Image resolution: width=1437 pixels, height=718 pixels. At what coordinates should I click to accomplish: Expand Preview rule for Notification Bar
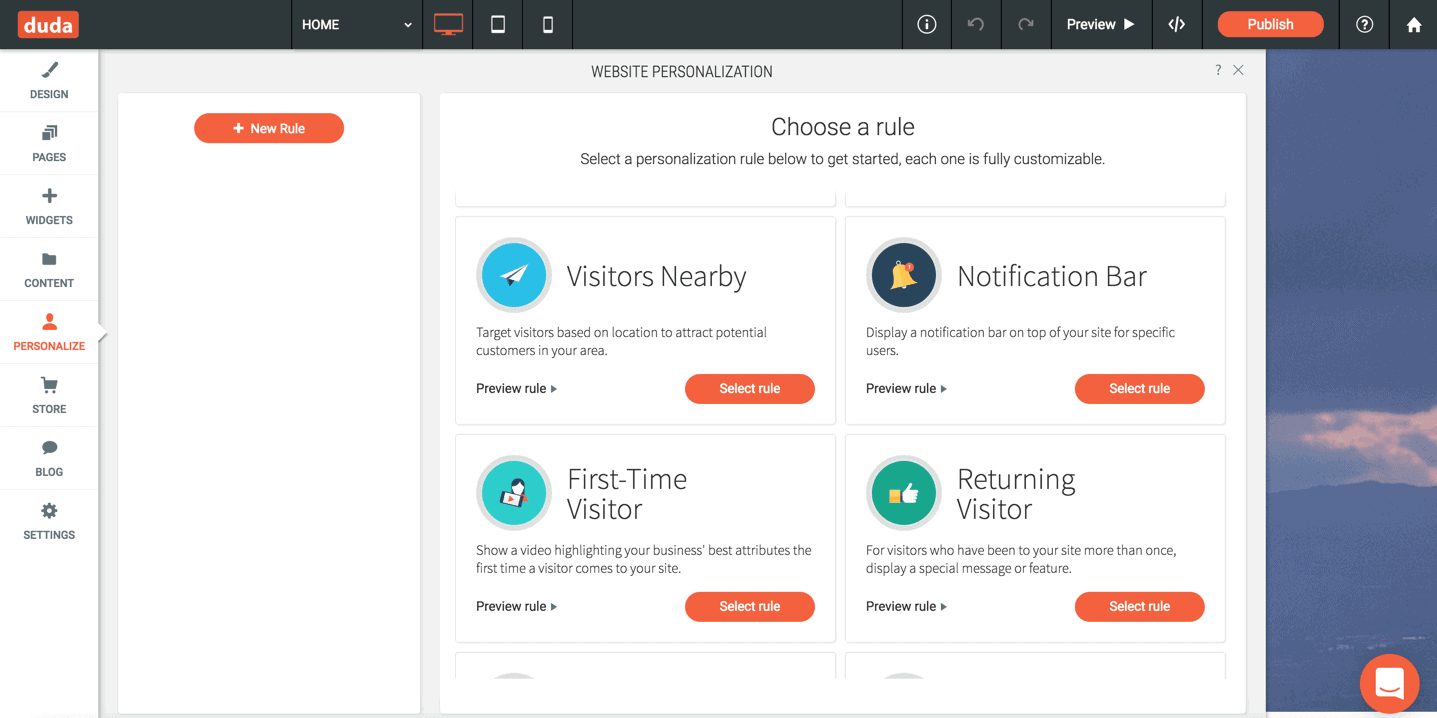(906, 389)
